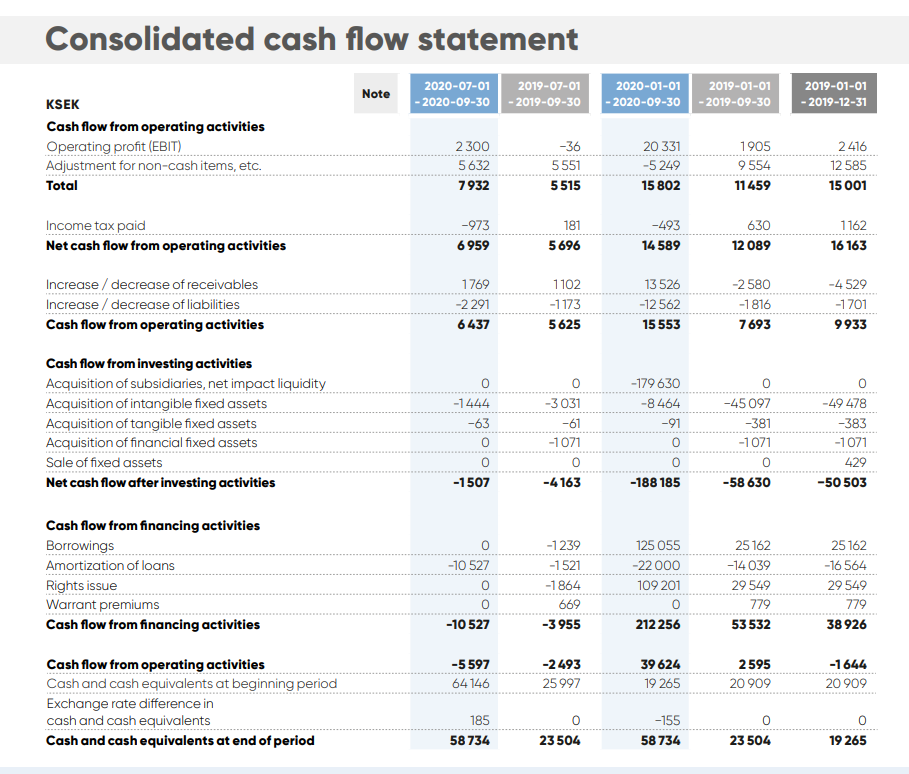Select the 2019-07-01 to 2019-09-30 column header
The image size is (909, 774).
click(542, 94)
